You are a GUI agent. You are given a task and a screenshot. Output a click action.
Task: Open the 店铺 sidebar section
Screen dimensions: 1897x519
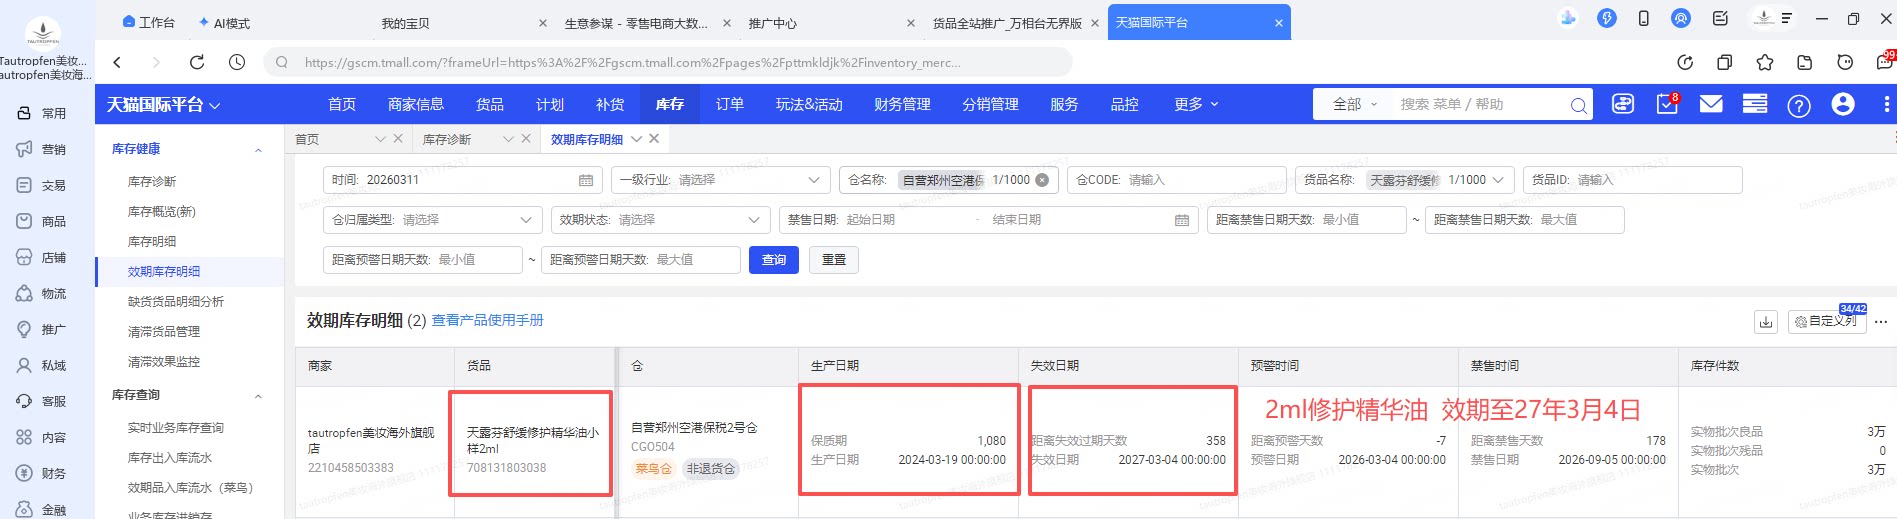point(41,257)
